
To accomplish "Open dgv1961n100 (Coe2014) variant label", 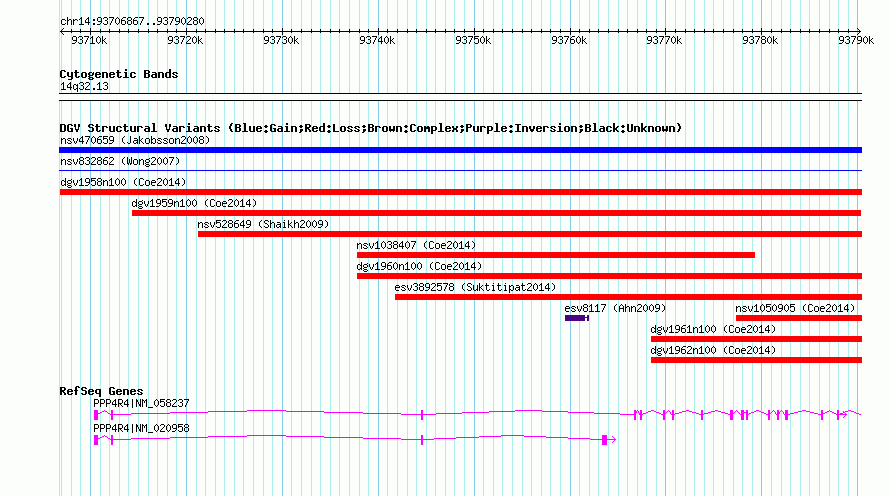I will [713, 329].
